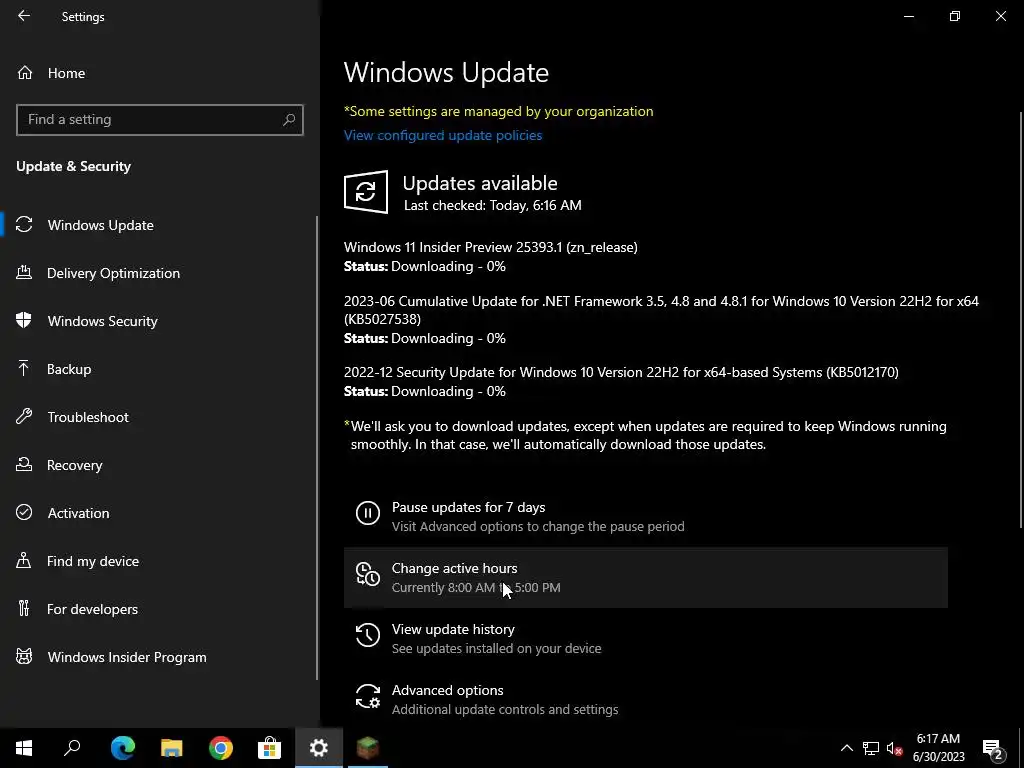Select Windows Insider Program in sidebar
The height and width of the screenshot is (768, 1024).
pyautogui.click(x=158, y=657)
